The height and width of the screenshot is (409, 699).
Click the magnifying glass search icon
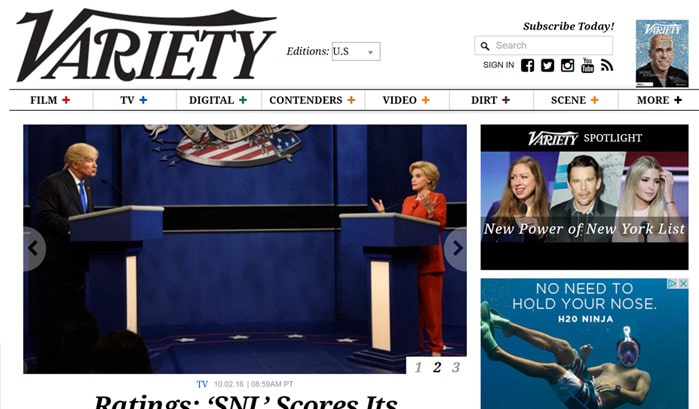coord(485,45)
